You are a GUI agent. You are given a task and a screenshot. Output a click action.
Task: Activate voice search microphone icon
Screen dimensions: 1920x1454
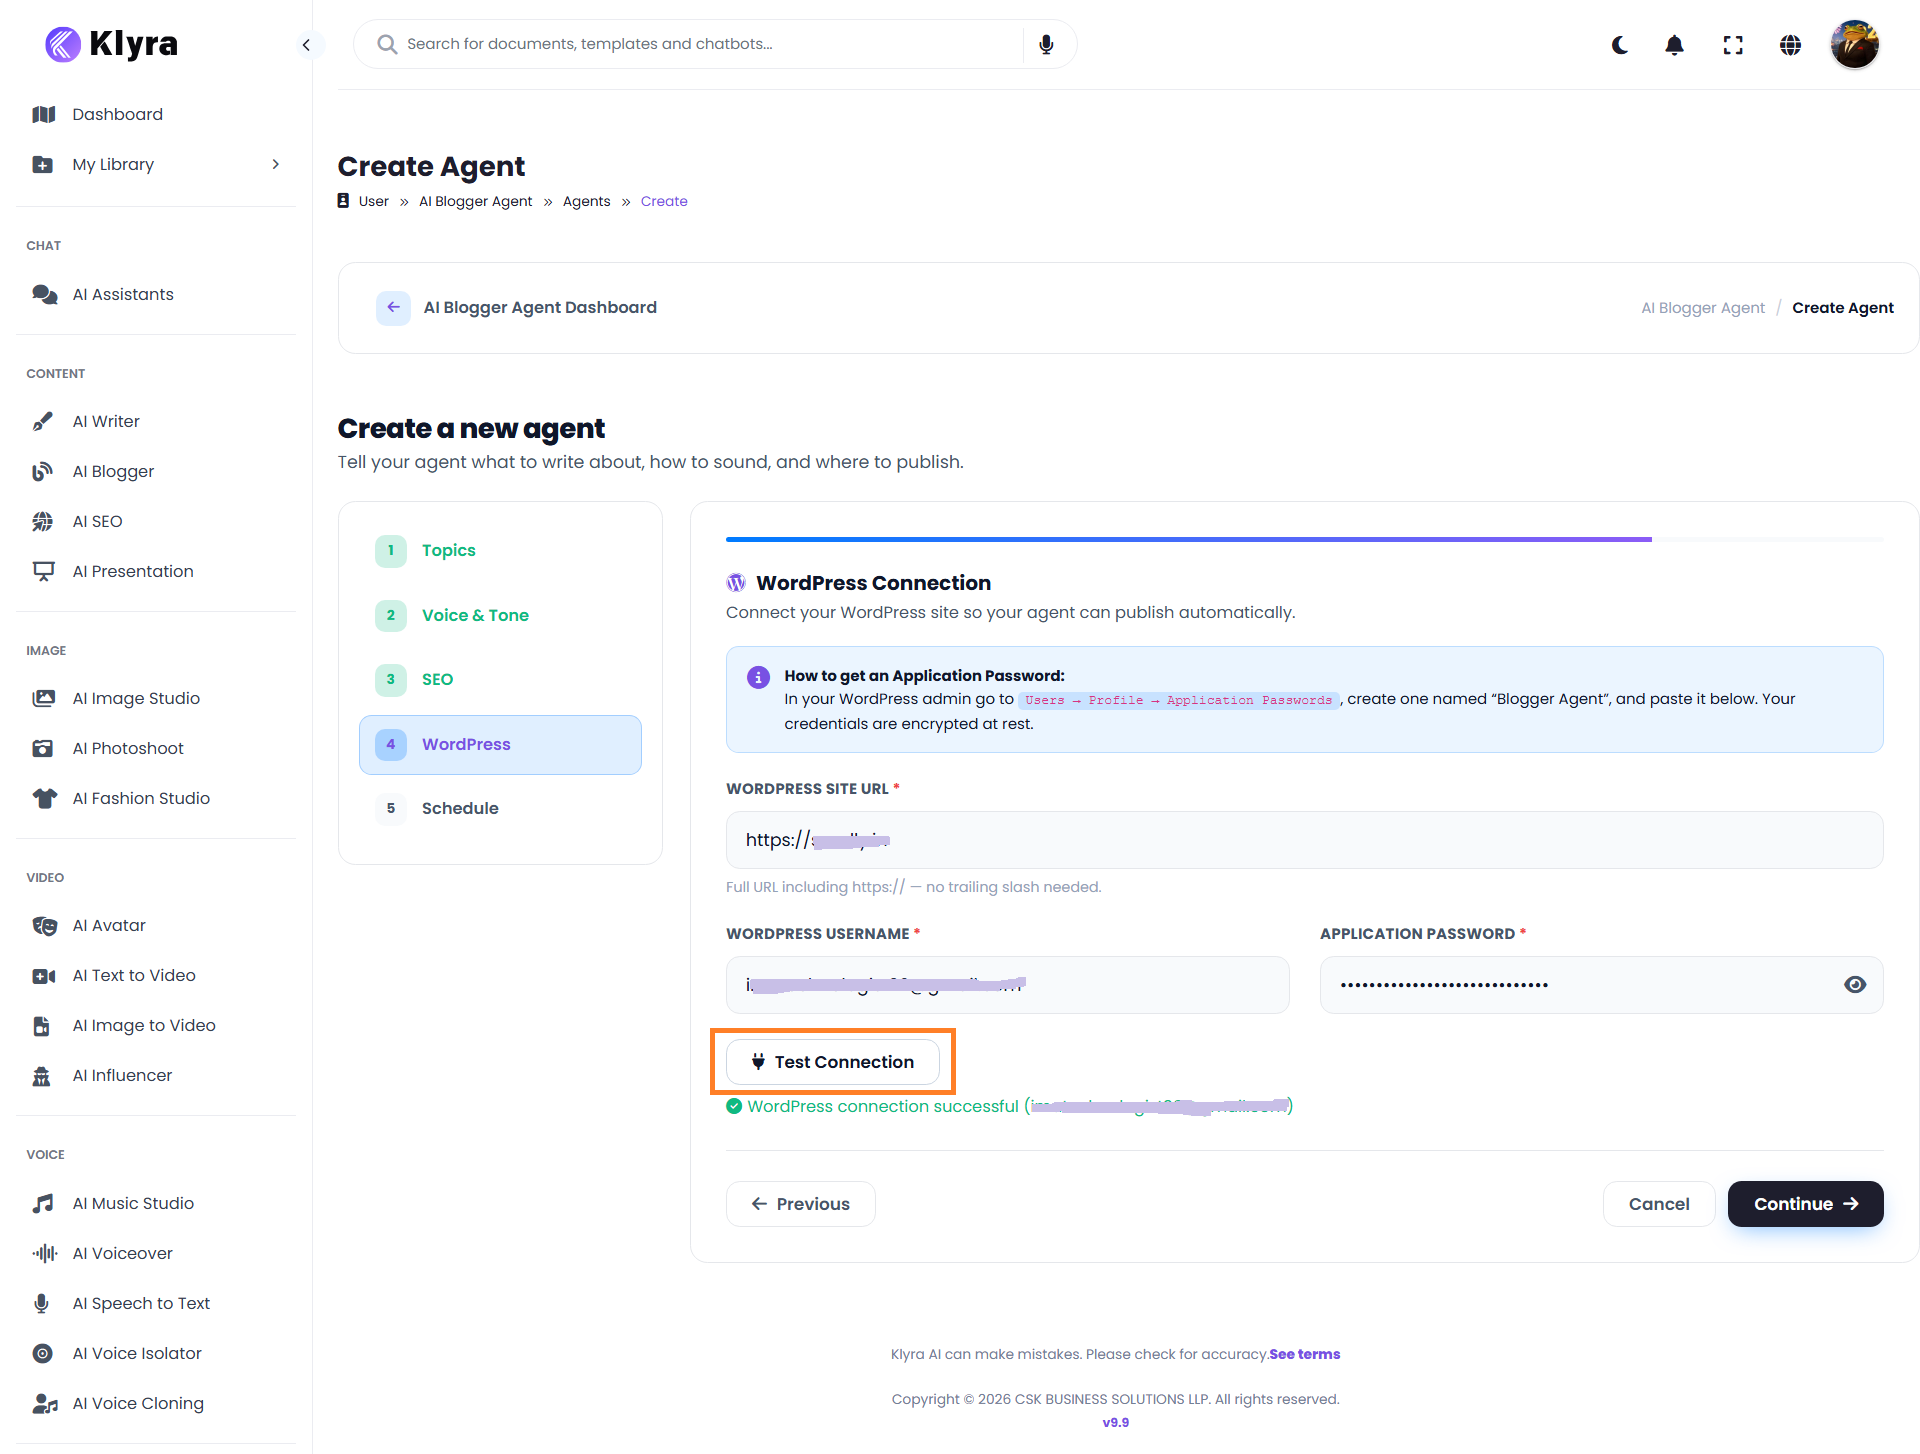[1046, 44]
